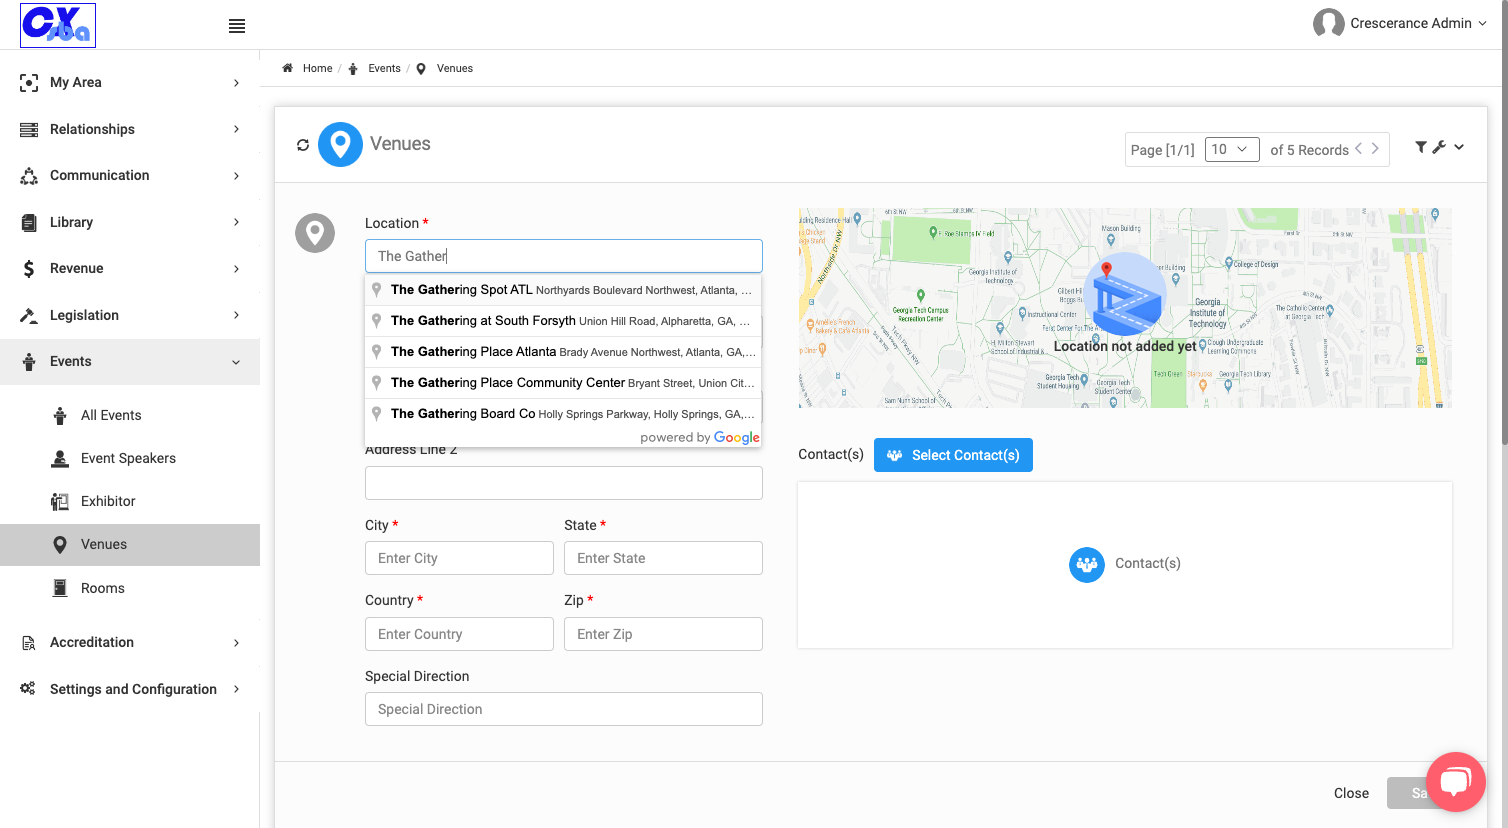Click the CX logo in the header
1508x828 pixels.
[x=58, y=25]
